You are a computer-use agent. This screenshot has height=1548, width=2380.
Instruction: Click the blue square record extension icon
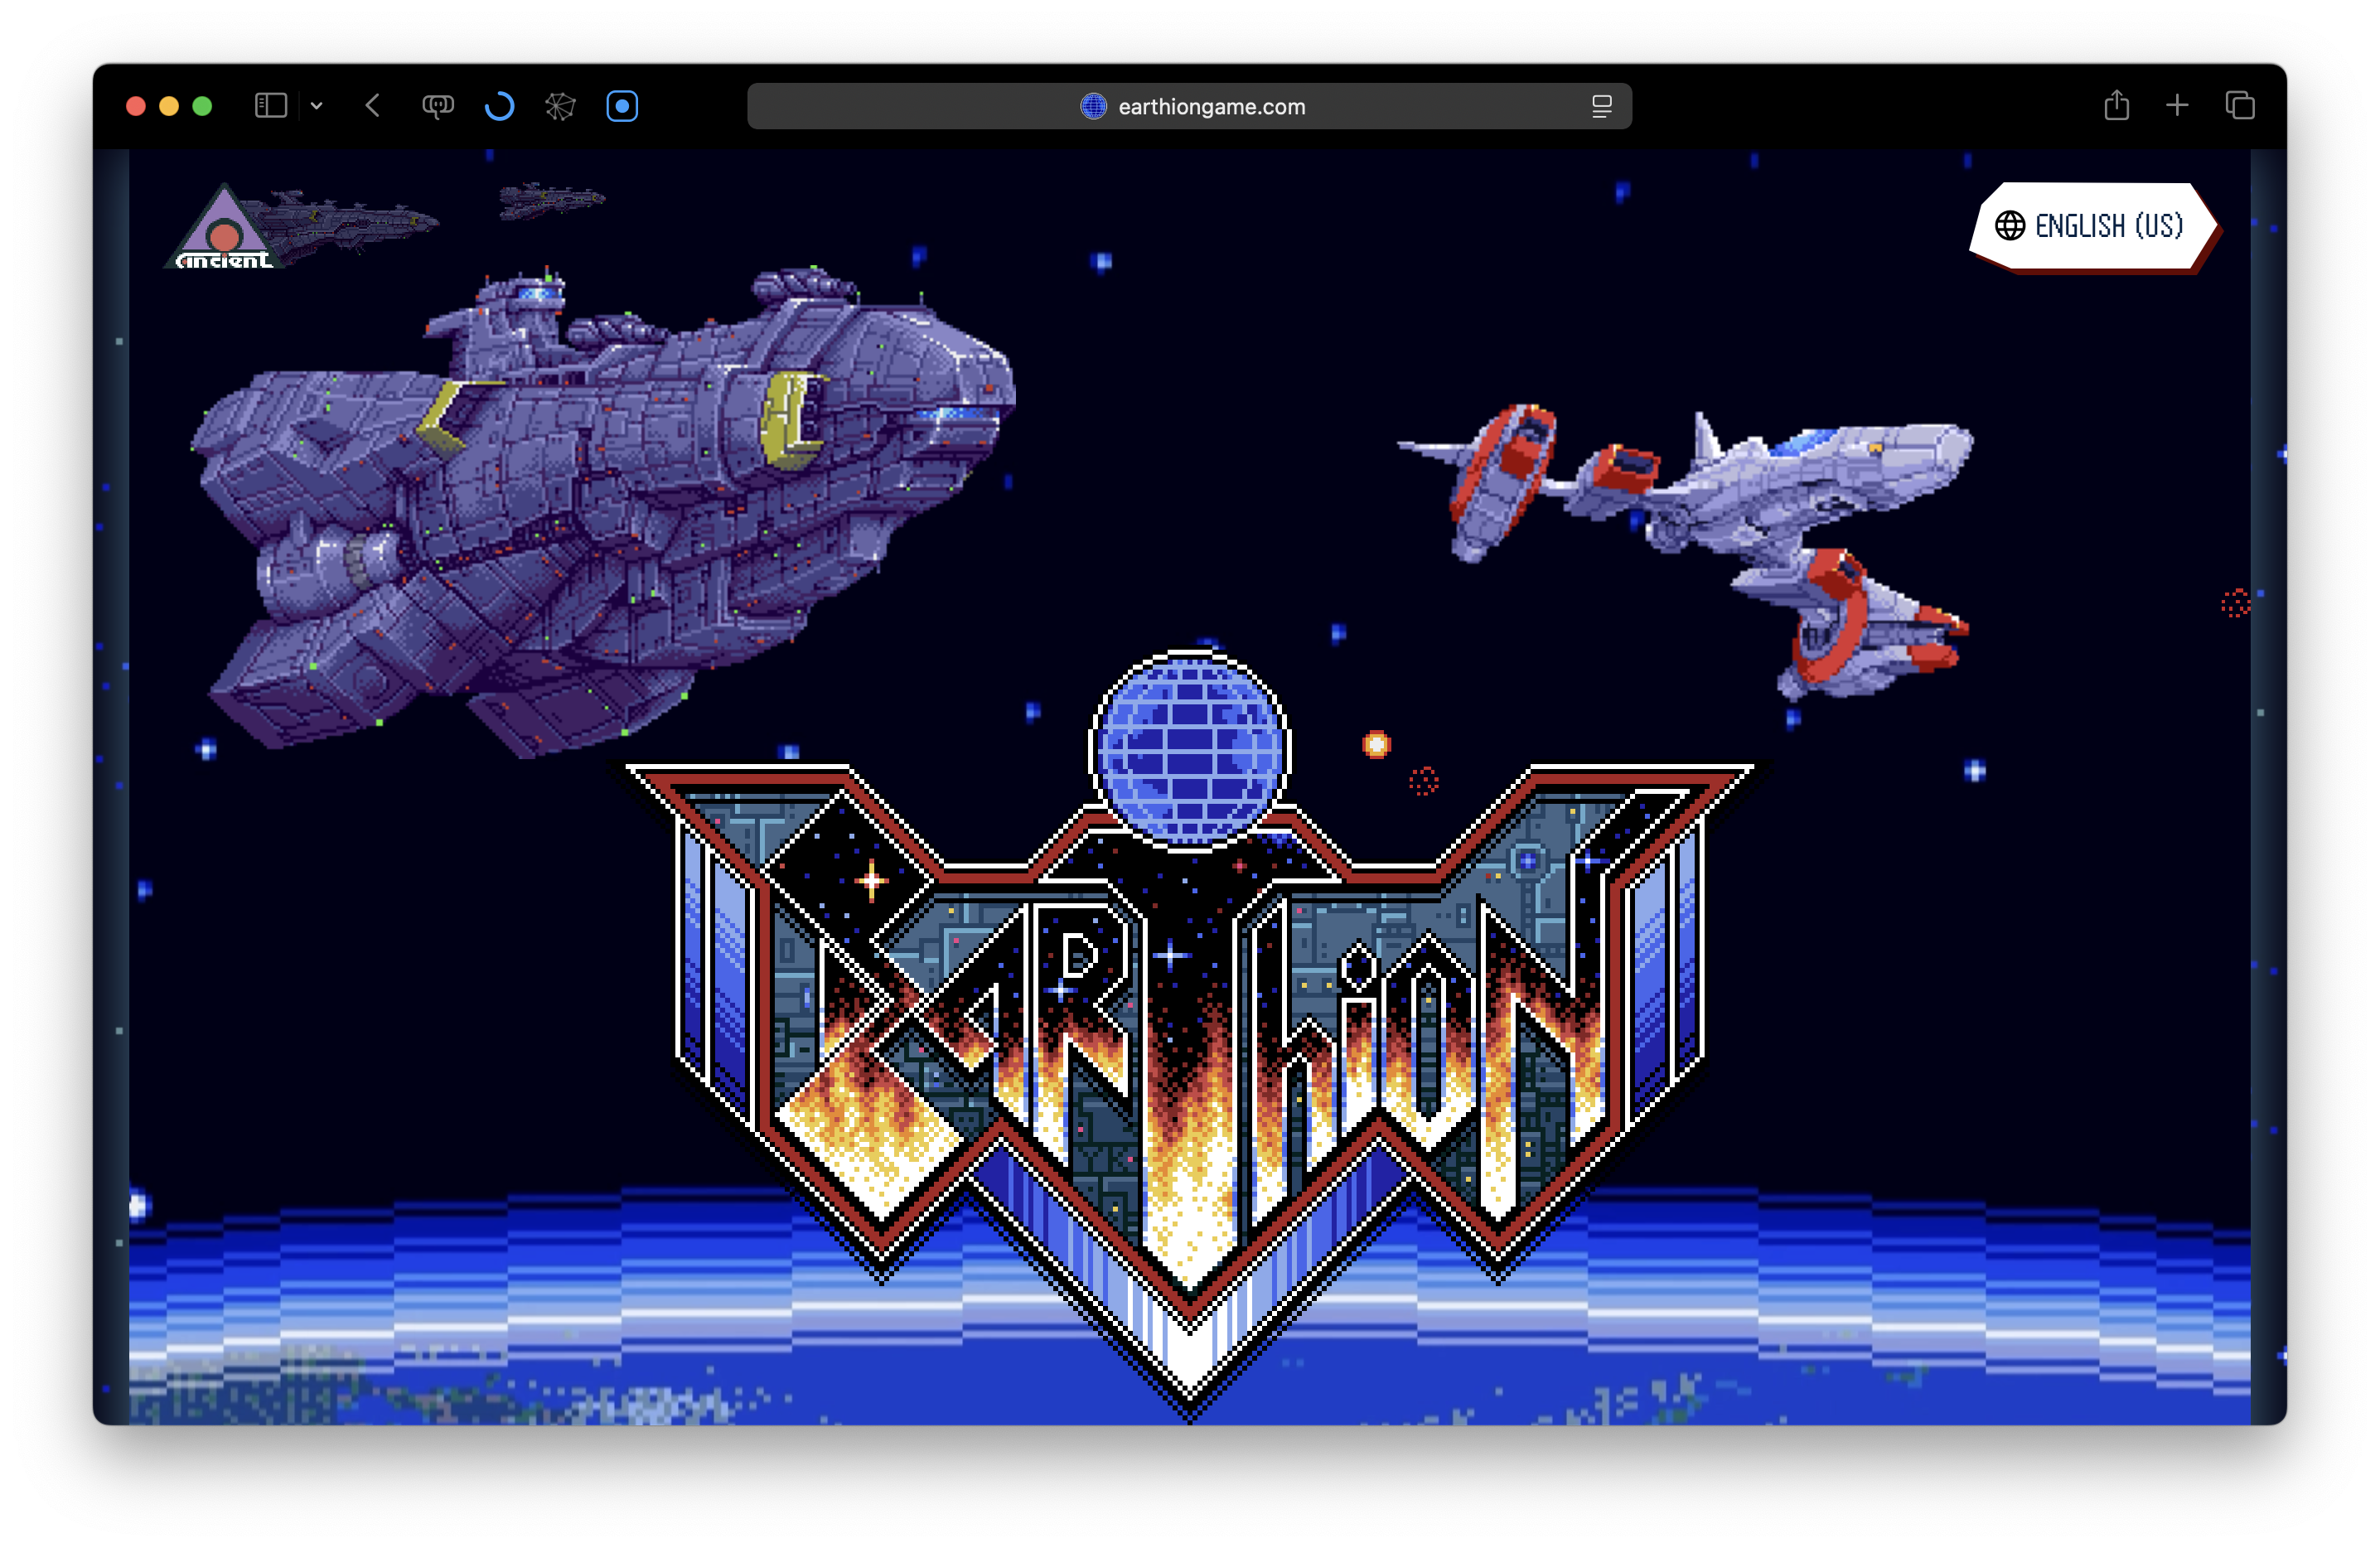point(622,106)
